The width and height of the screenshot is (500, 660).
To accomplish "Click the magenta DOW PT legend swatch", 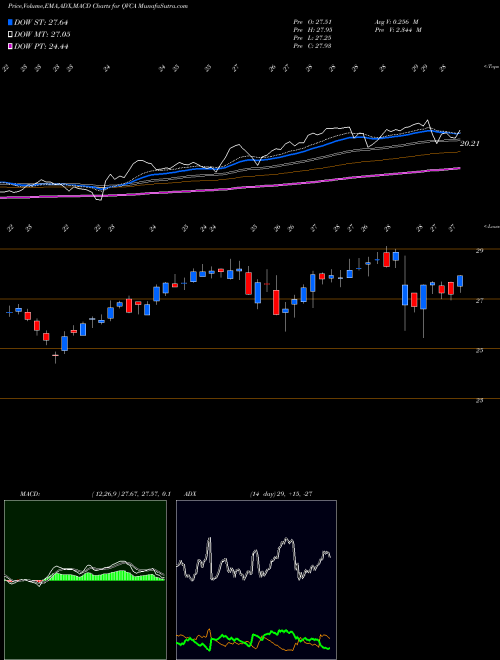I will [10, 46].
